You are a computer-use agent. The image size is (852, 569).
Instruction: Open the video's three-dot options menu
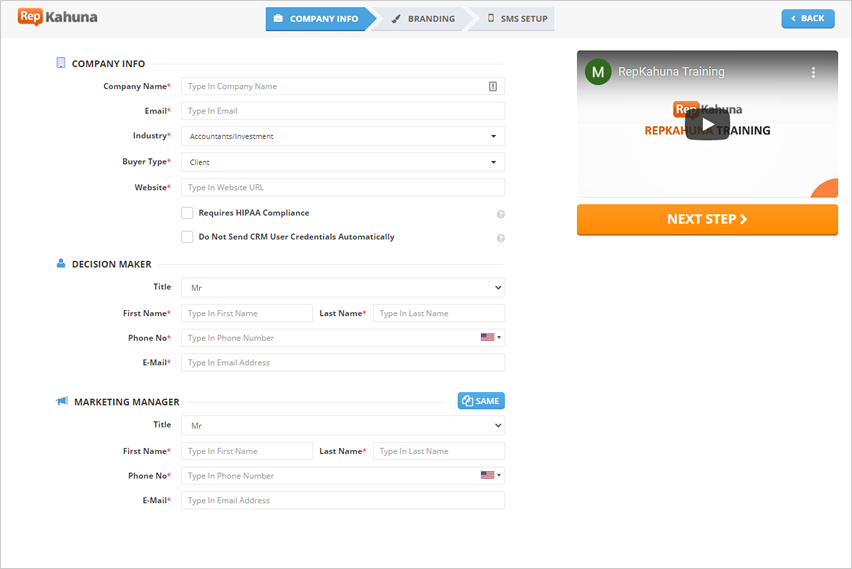pos(813,73)
